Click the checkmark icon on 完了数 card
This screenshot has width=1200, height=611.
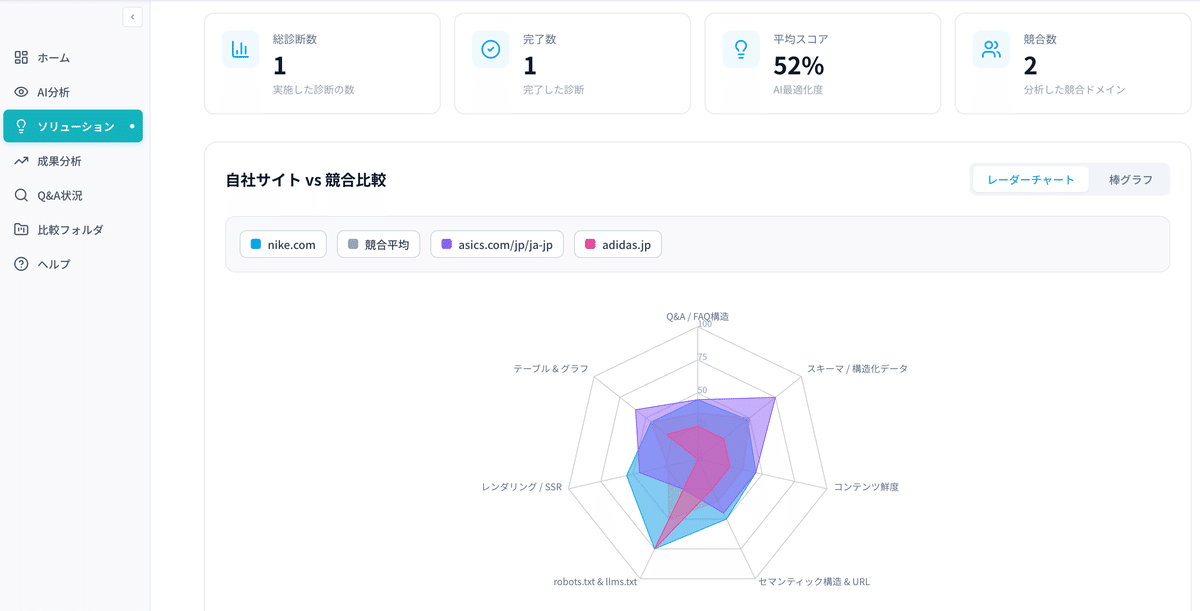[490, 49]
